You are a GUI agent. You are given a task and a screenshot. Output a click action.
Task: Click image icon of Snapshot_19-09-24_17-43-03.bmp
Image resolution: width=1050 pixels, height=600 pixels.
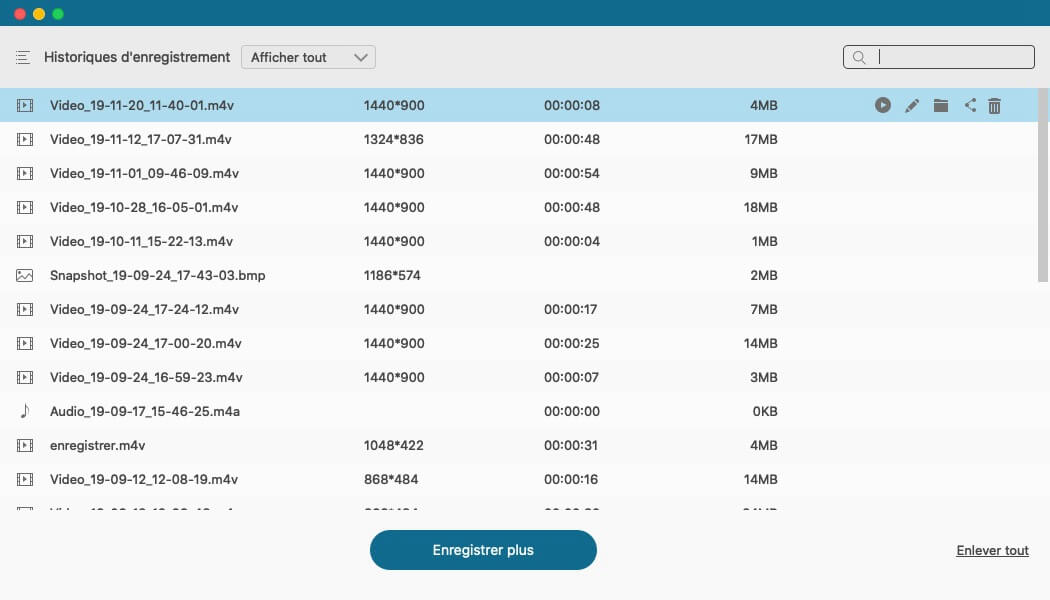point(25,275)
